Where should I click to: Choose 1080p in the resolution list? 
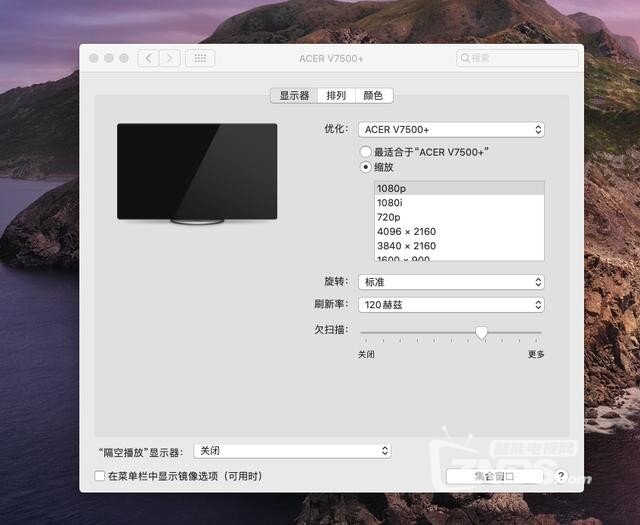tap(459, 188)
